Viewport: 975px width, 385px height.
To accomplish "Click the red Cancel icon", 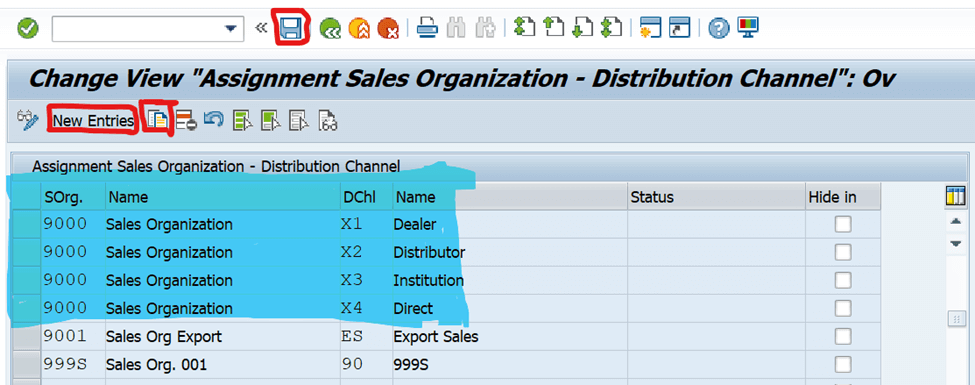I will pos(387,28).
